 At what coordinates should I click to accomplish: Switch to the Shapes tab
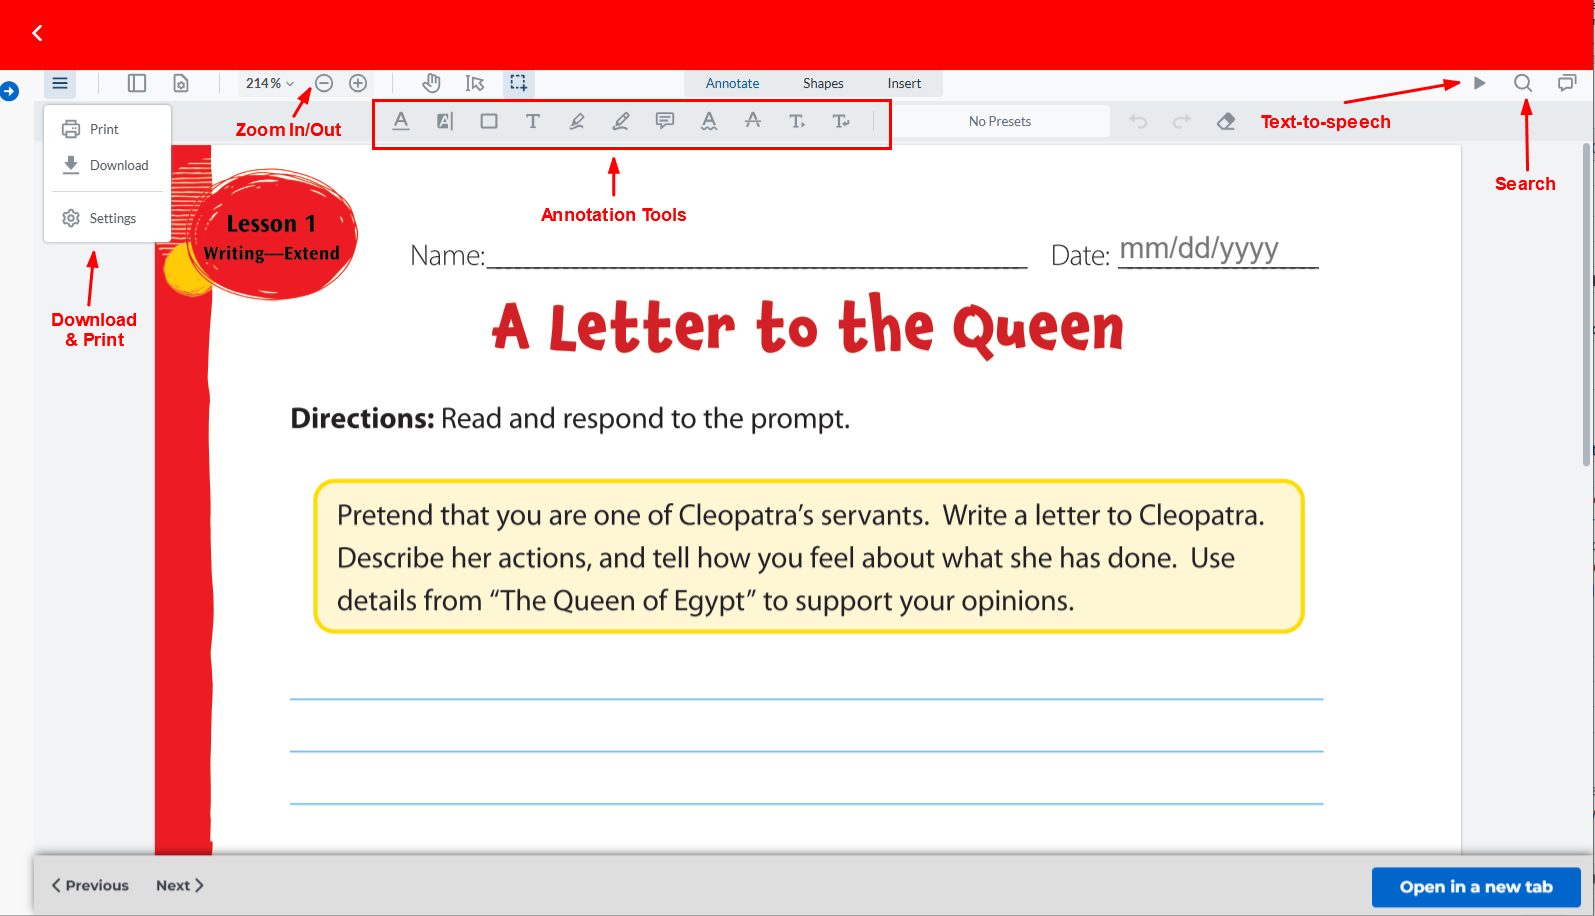823,83
